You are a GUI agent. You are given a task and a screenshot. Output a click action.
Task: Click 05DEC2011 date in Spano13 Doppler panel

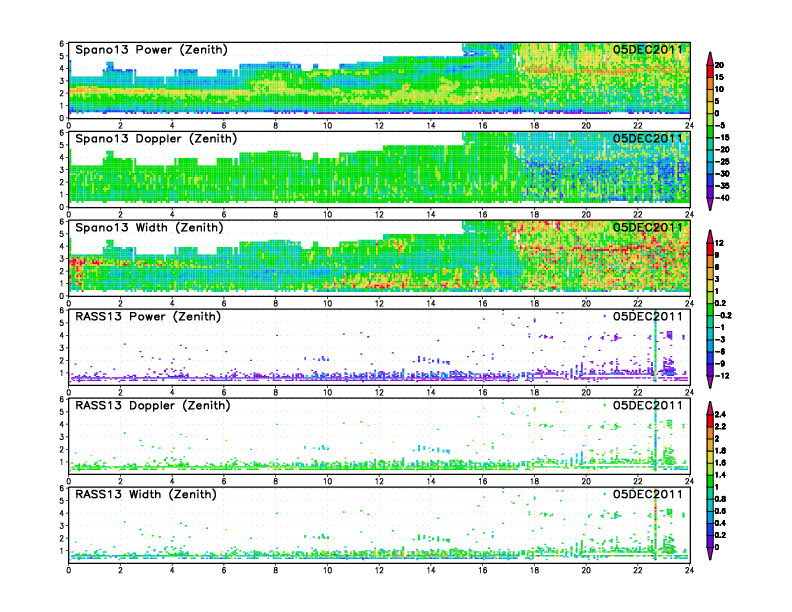(x=648, y=139)
